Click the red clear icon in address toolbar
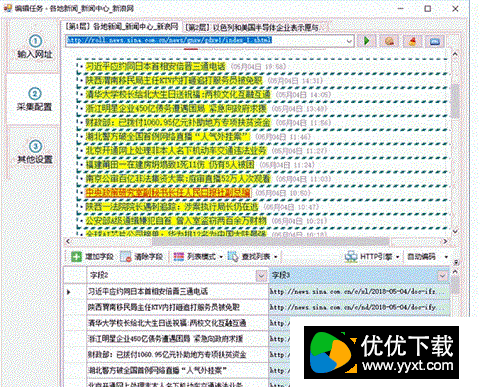This screenshot has width=480, height=387. click(412, 41)
